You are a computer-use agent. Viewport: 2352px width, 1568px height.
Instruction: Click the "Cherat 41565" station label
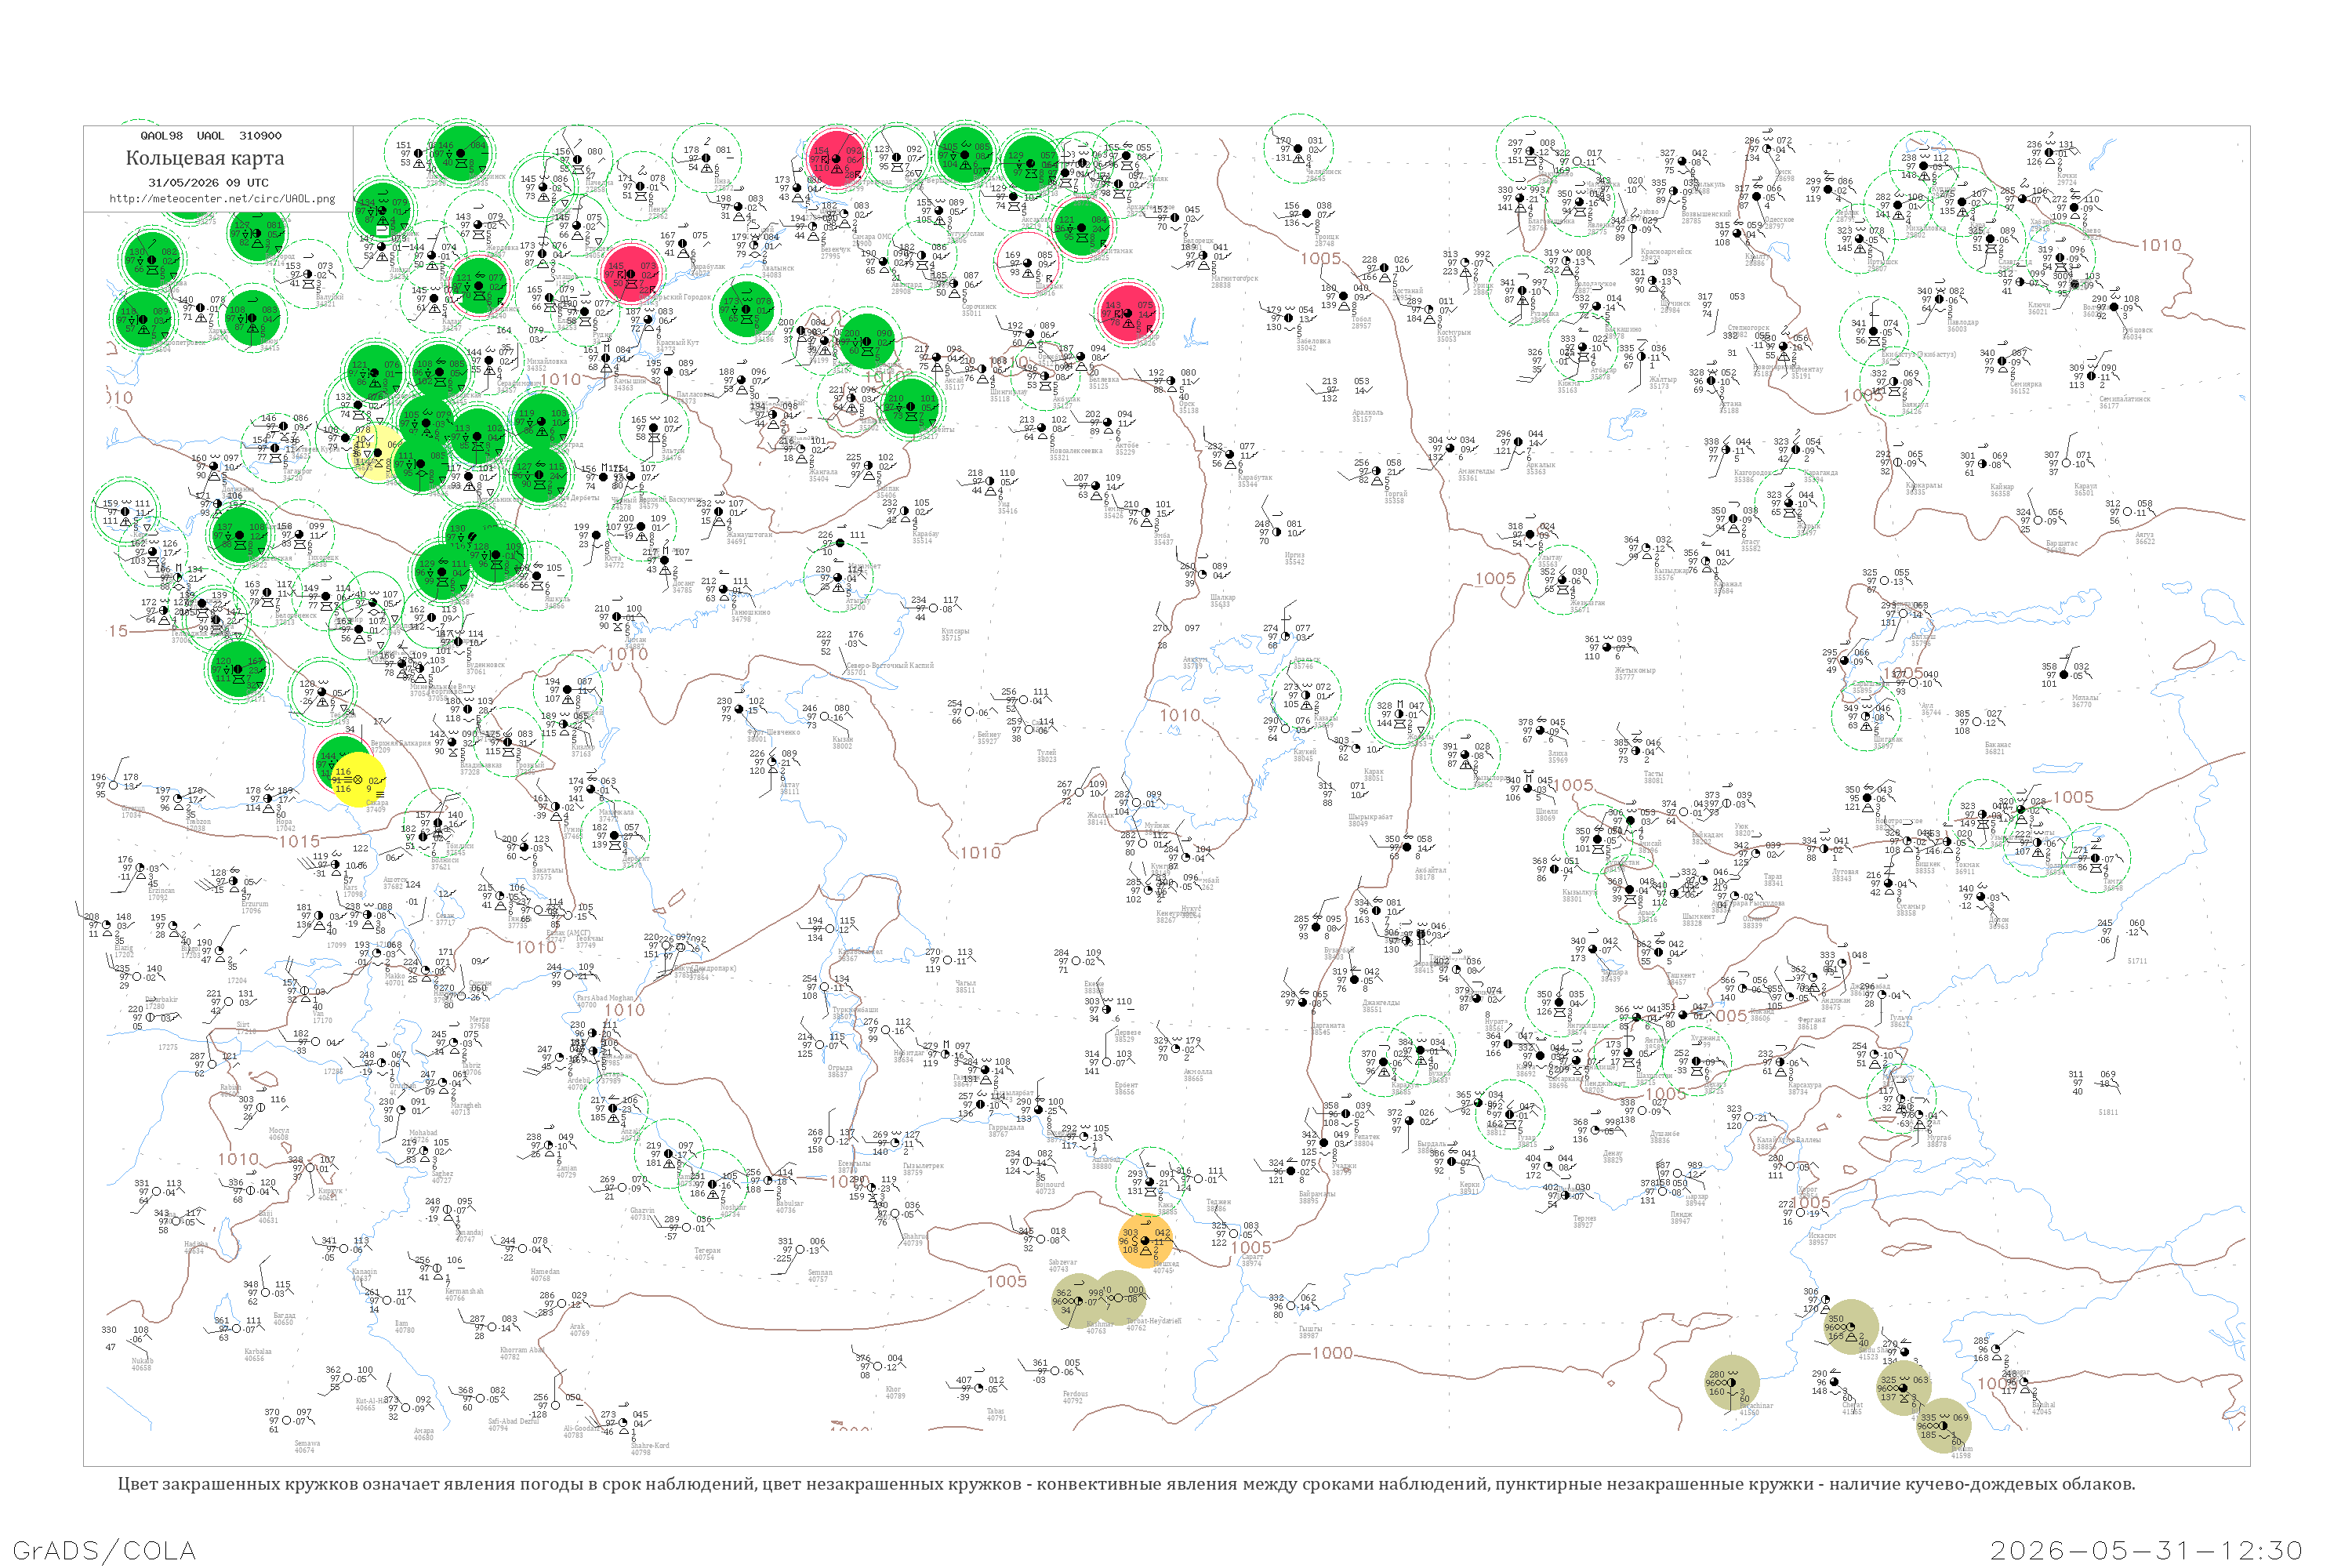(x=1852, y=1407)
